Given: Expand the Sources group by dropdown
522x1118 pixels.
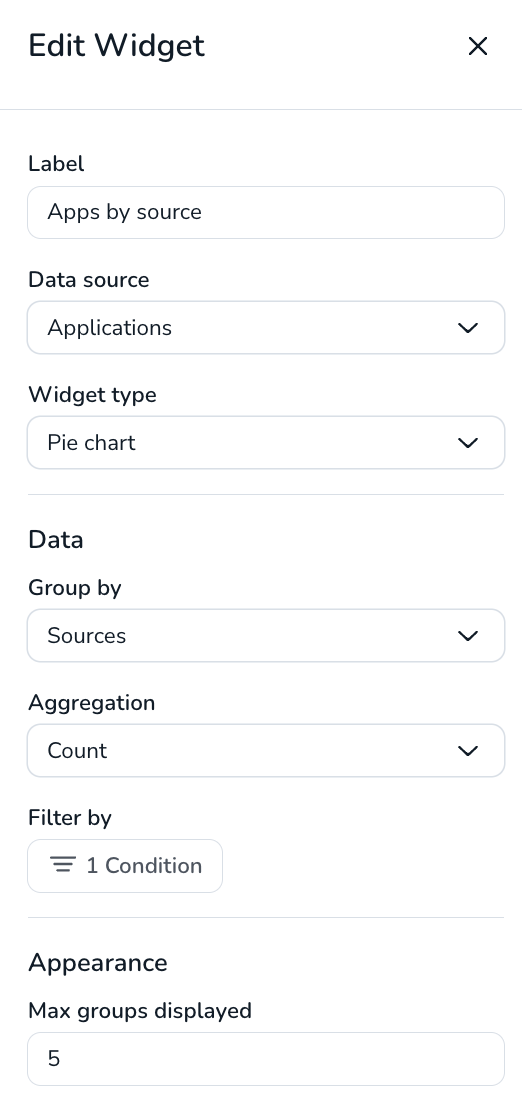Looking at the screenshot, I should [266, 636].
